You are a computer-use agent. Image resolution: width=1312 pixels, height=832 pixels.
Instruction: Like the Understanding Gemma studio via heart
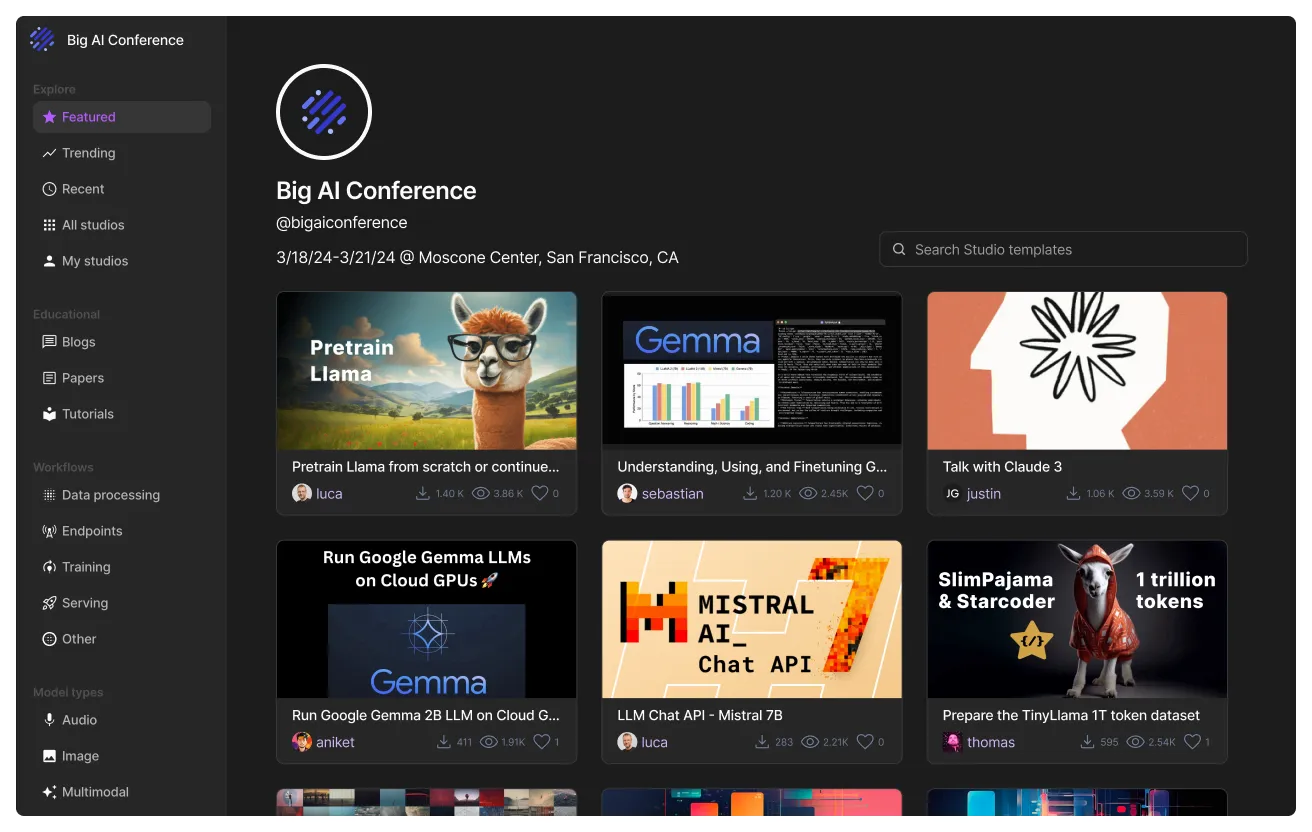click(x=865, y=493)
